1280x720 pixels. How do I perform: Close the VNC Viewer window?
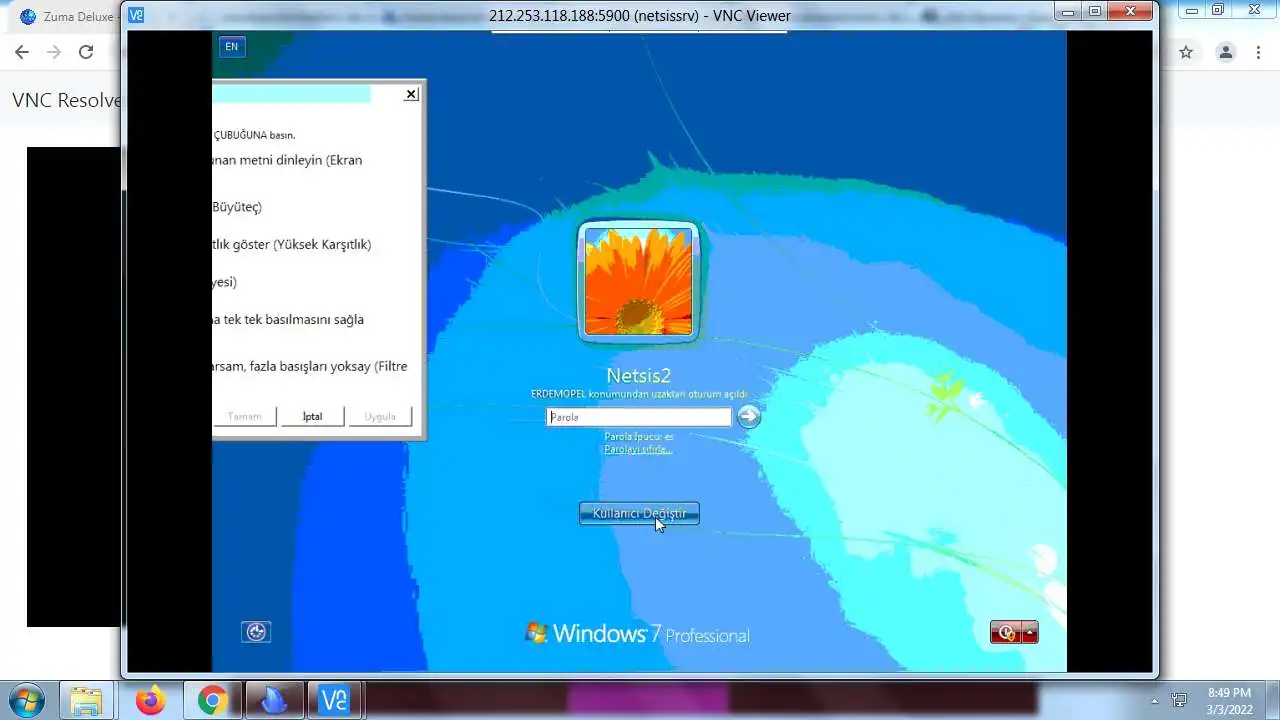(x=1131, y=11)
